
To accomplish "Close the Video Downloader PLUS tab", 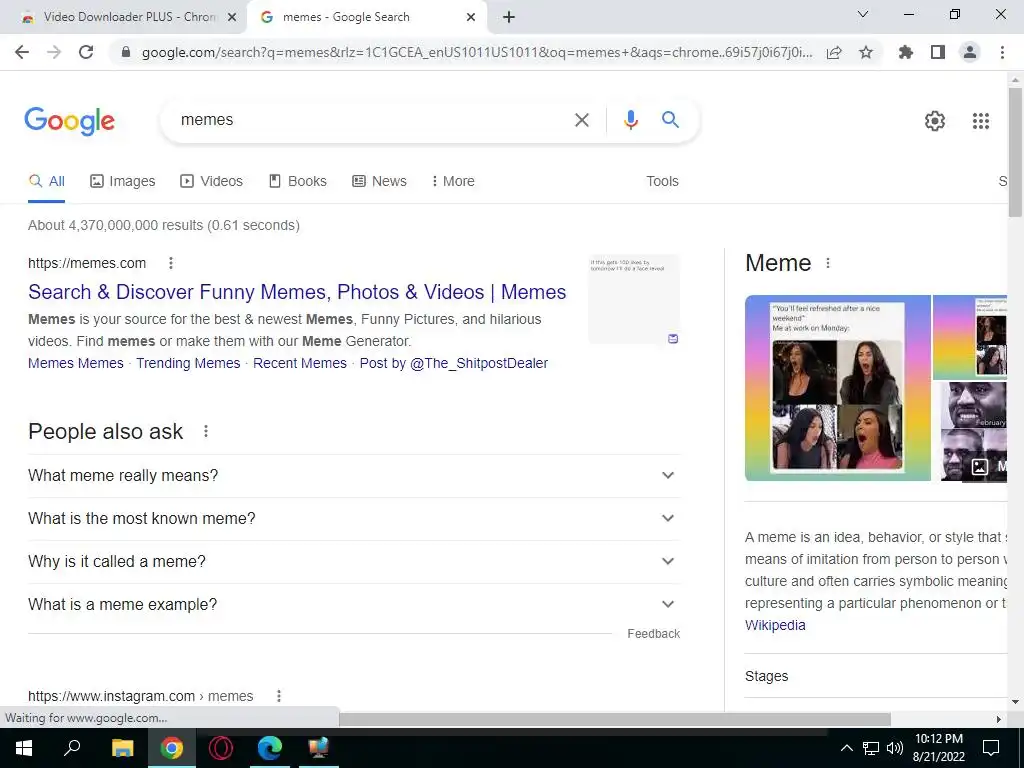I will point(231,18).
